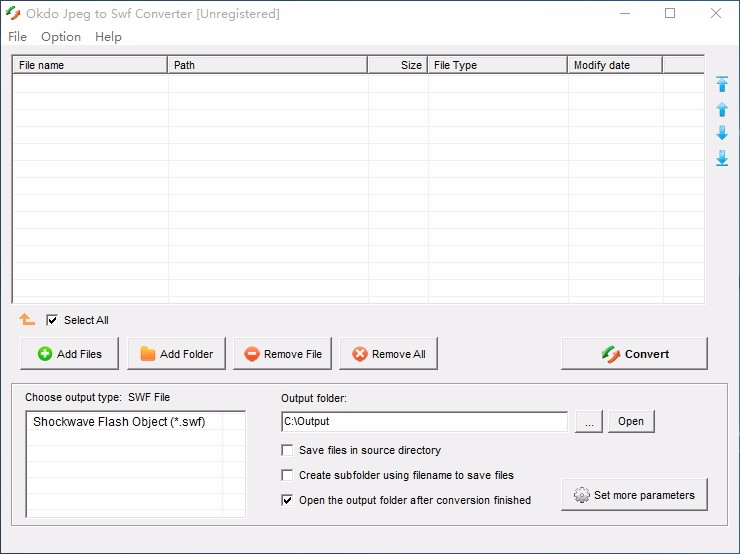Screen dimensions: 740x554
Task: Close the Okdo converter window
Action: pos(715,14)
